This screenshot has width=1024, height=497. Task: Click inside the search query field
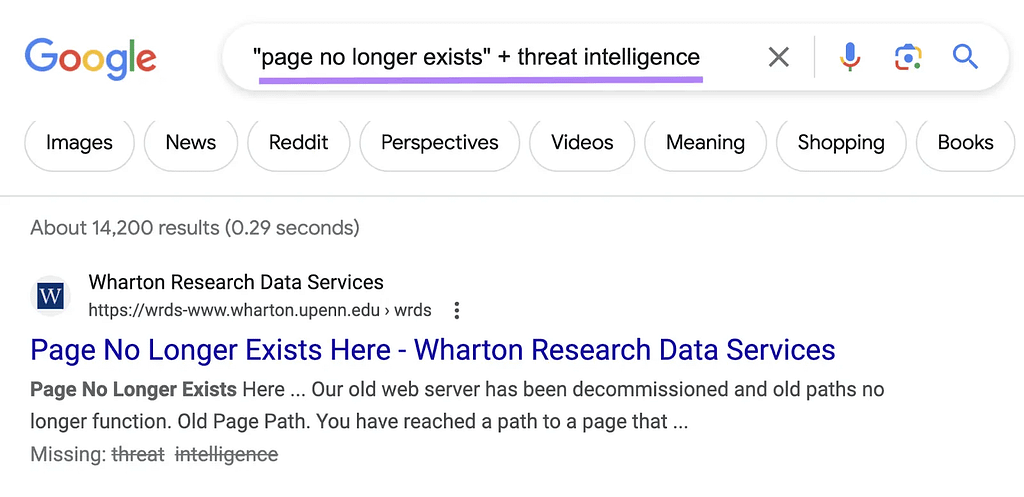tap(478, 57)
